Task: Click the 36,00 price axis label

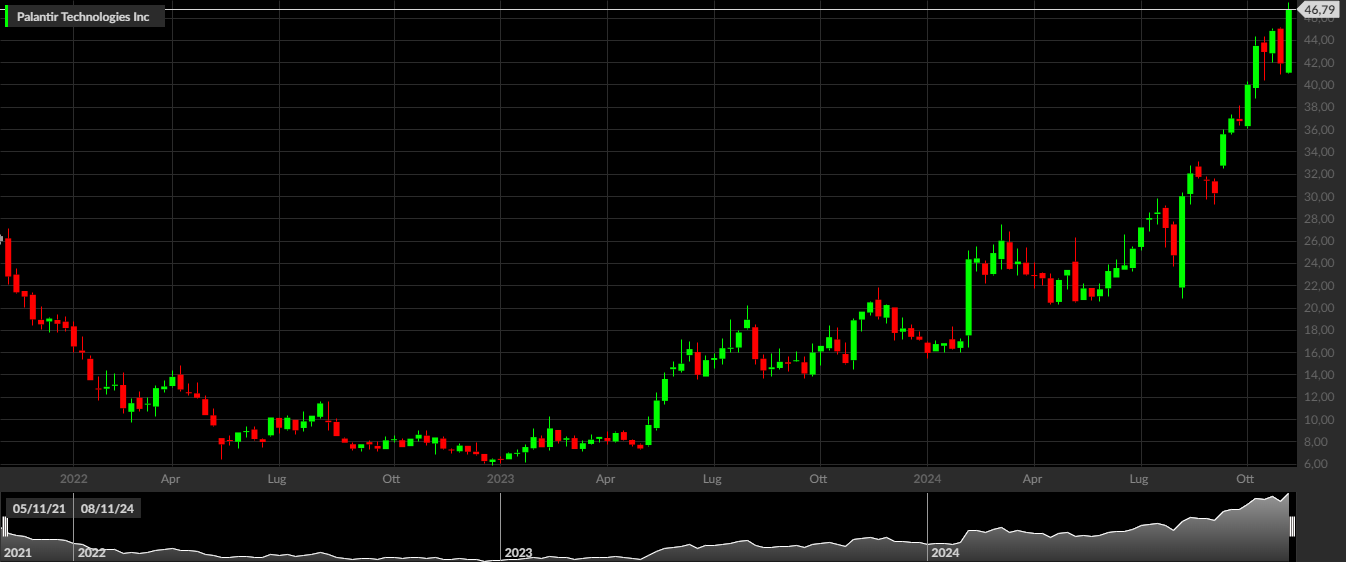Action: (1319, 130)
